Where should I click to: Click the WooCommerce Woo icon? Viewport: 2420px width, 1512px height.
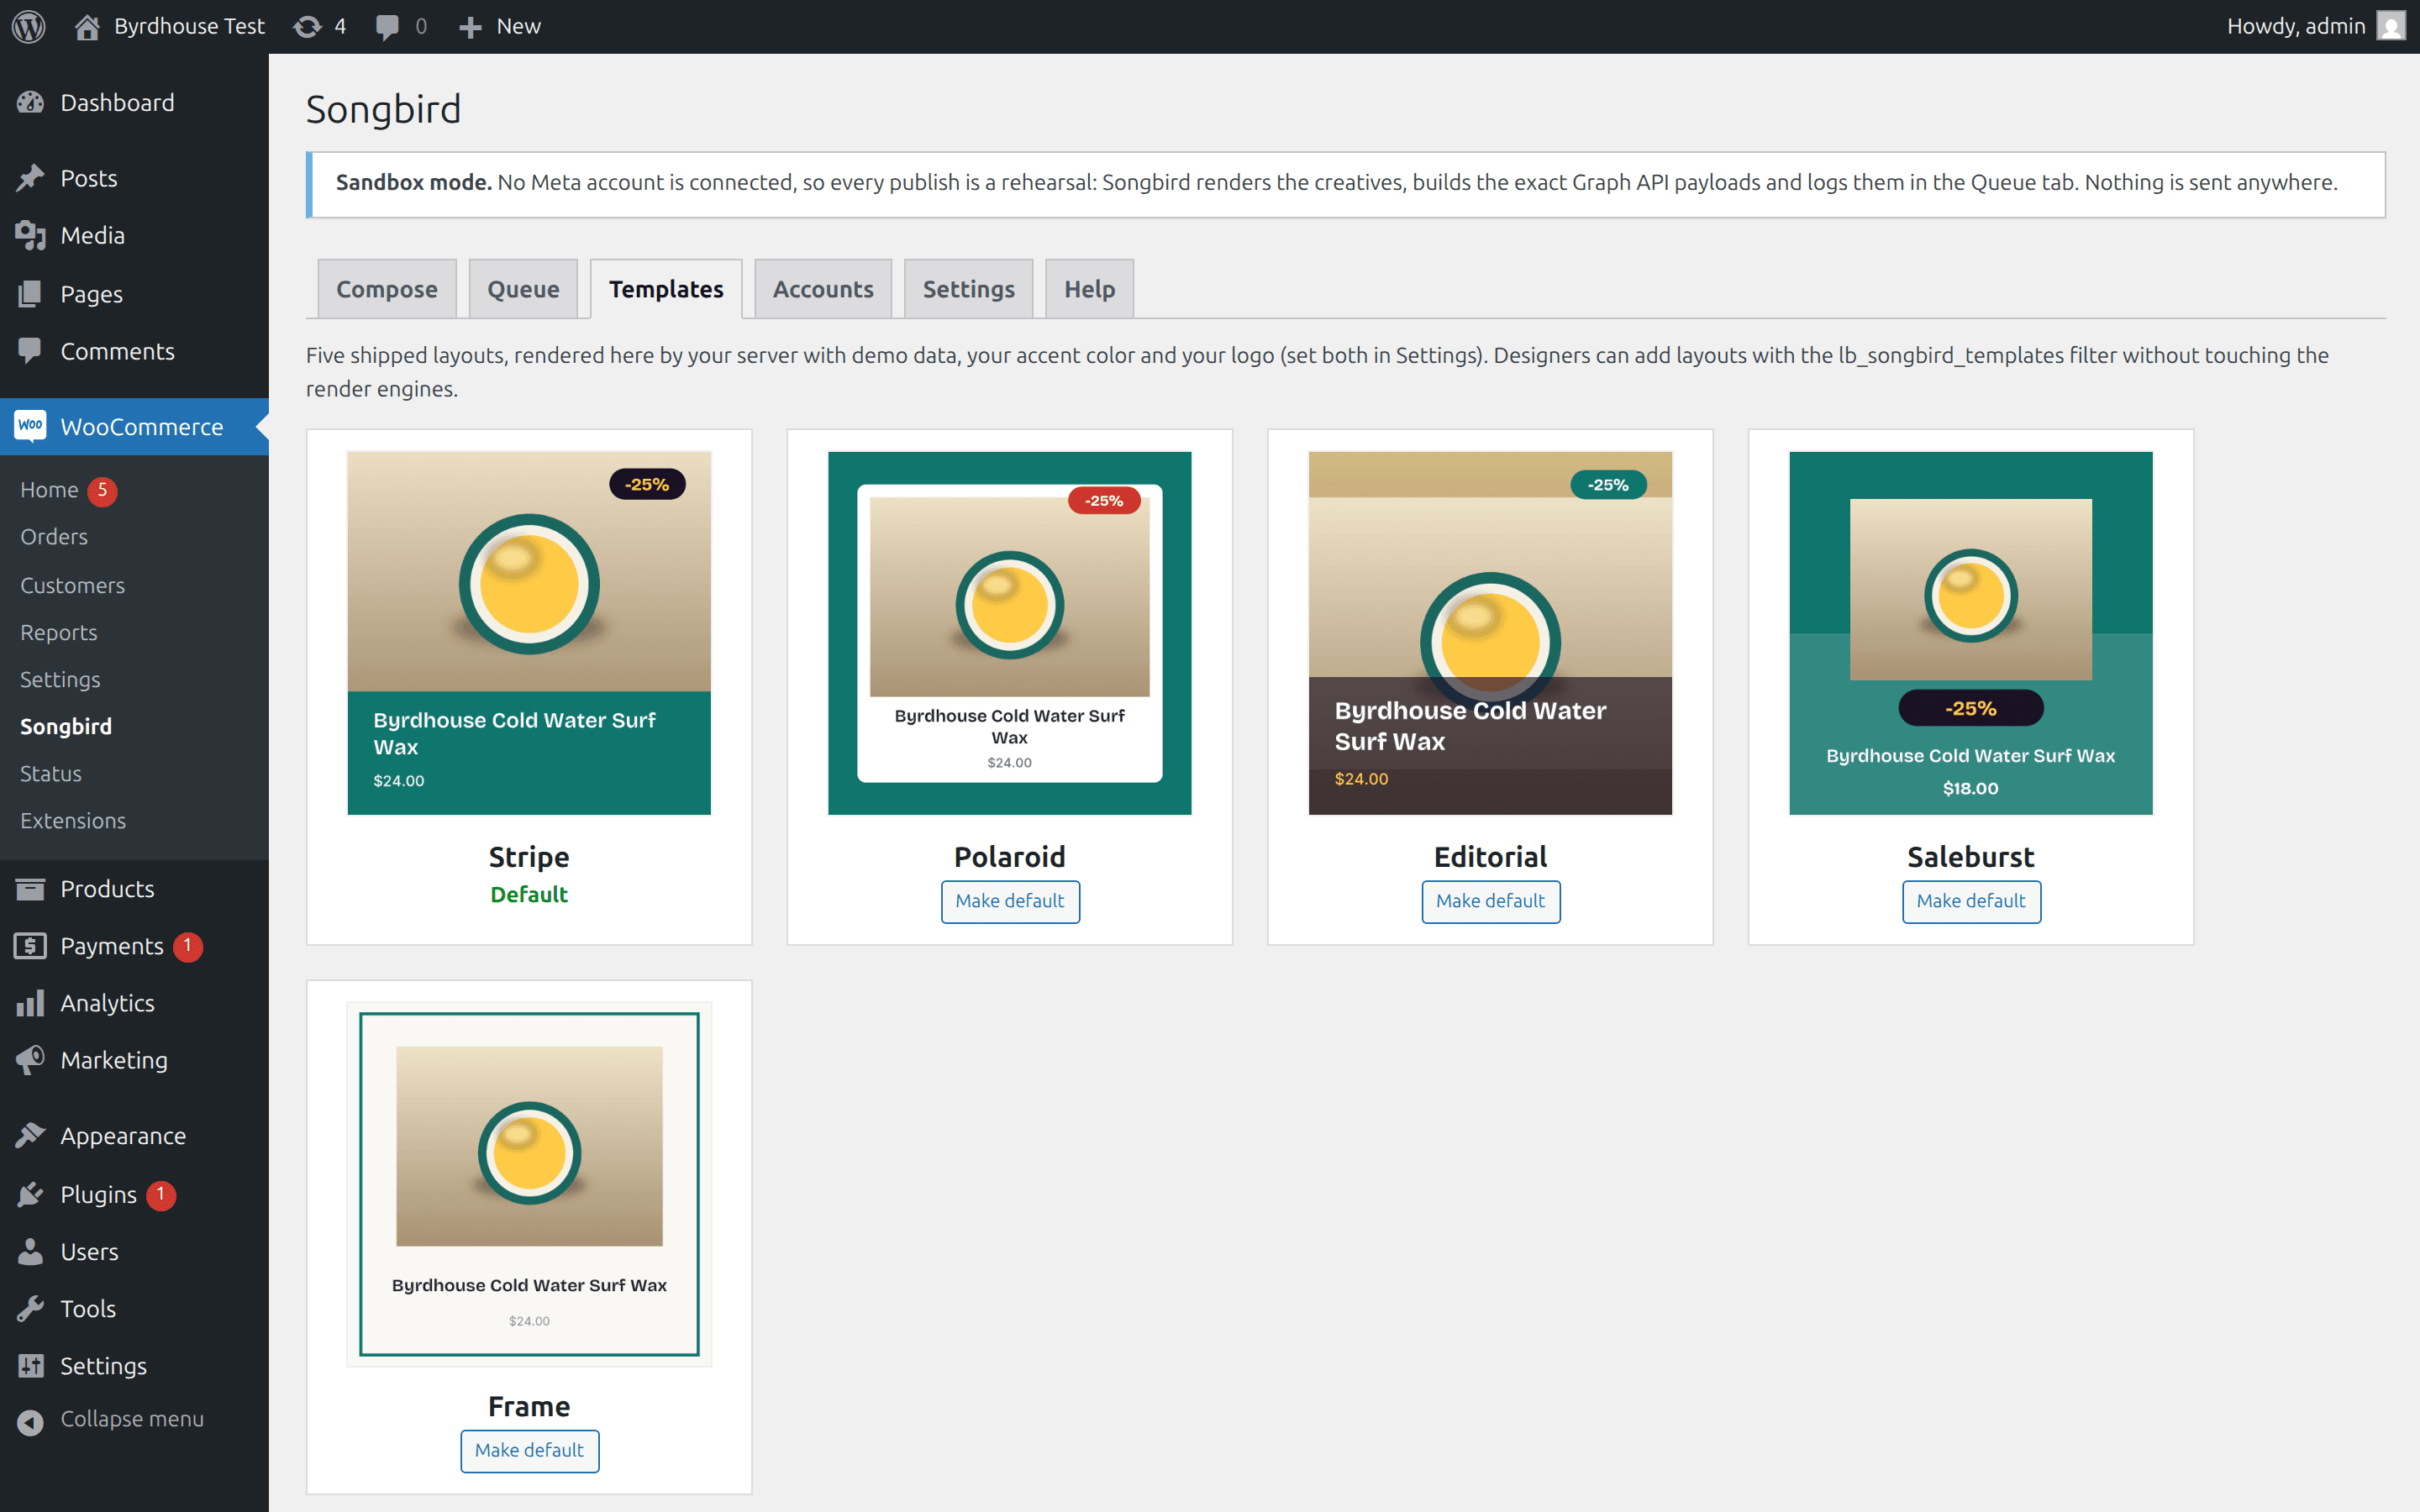click(x=30, y=426)
